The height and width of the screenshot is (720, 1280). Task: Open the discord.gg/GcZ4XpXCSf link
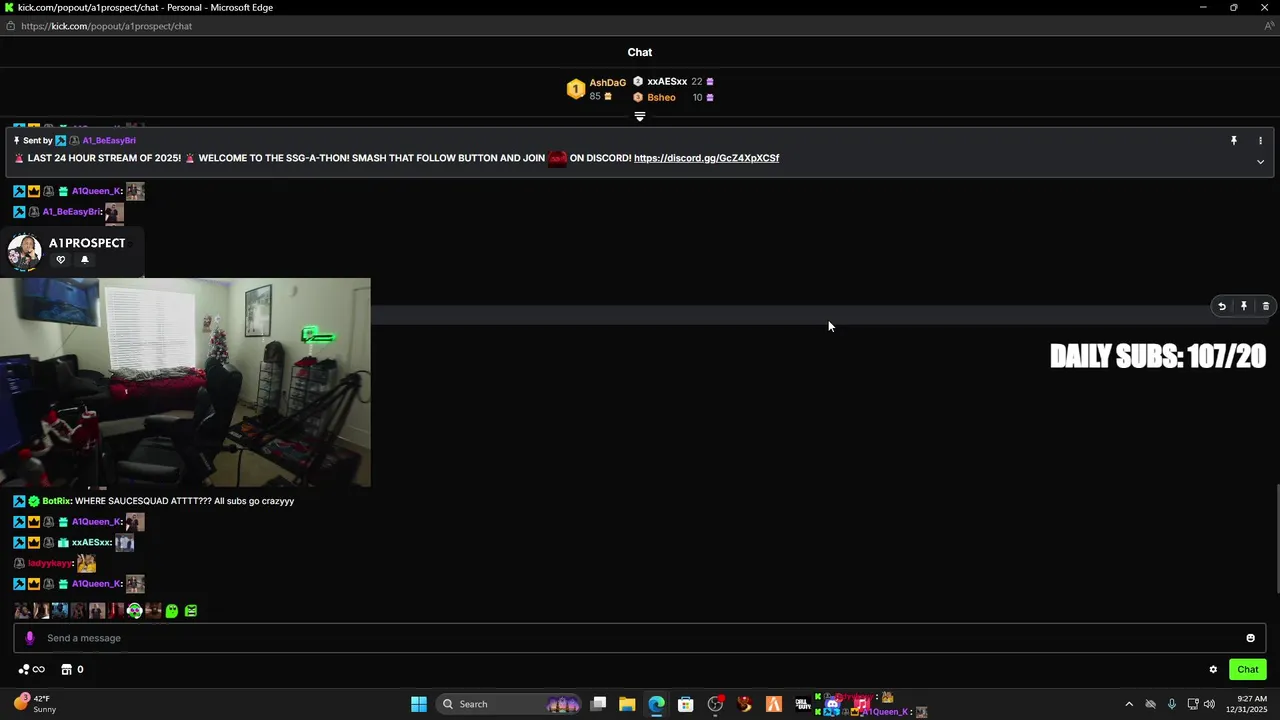pyautogui.click(x=706, y=158)
